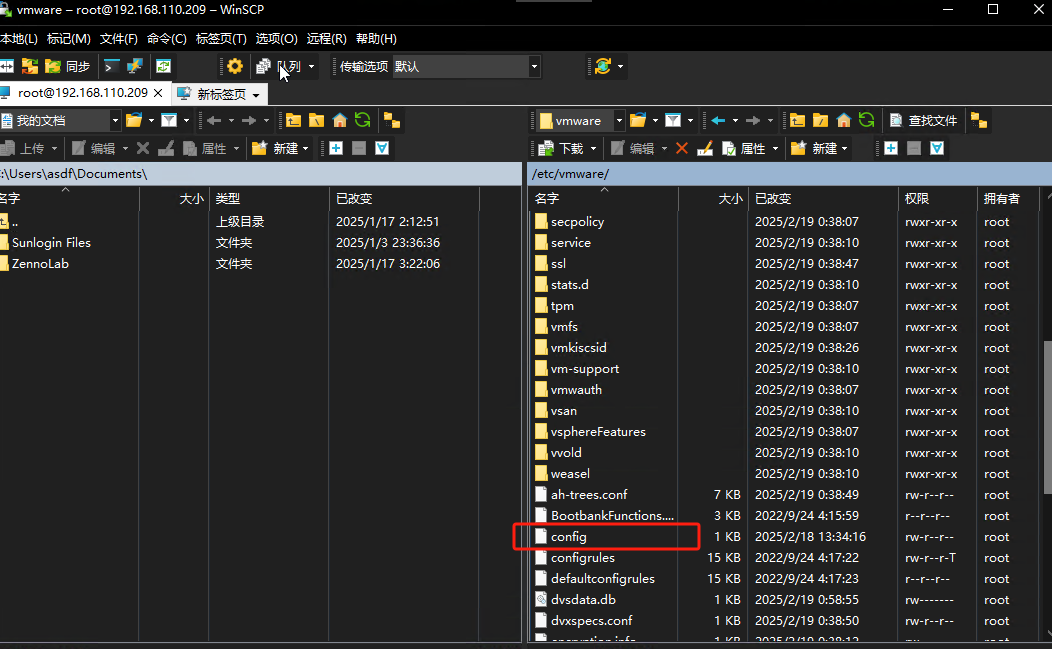Screen dimensions: 1052x649
Task: Open the 命令(C) menu
Action: [166, 39]
